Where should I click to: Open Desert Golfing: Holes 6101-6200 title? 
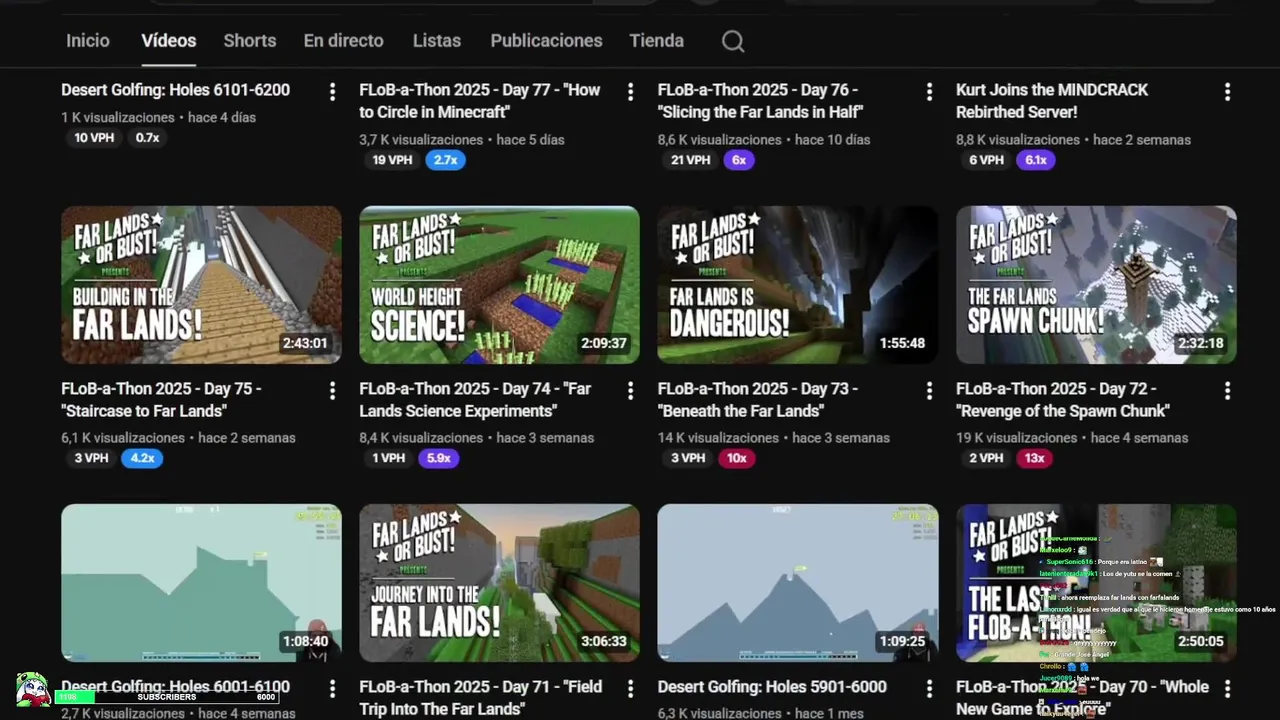tap(176, 90)
